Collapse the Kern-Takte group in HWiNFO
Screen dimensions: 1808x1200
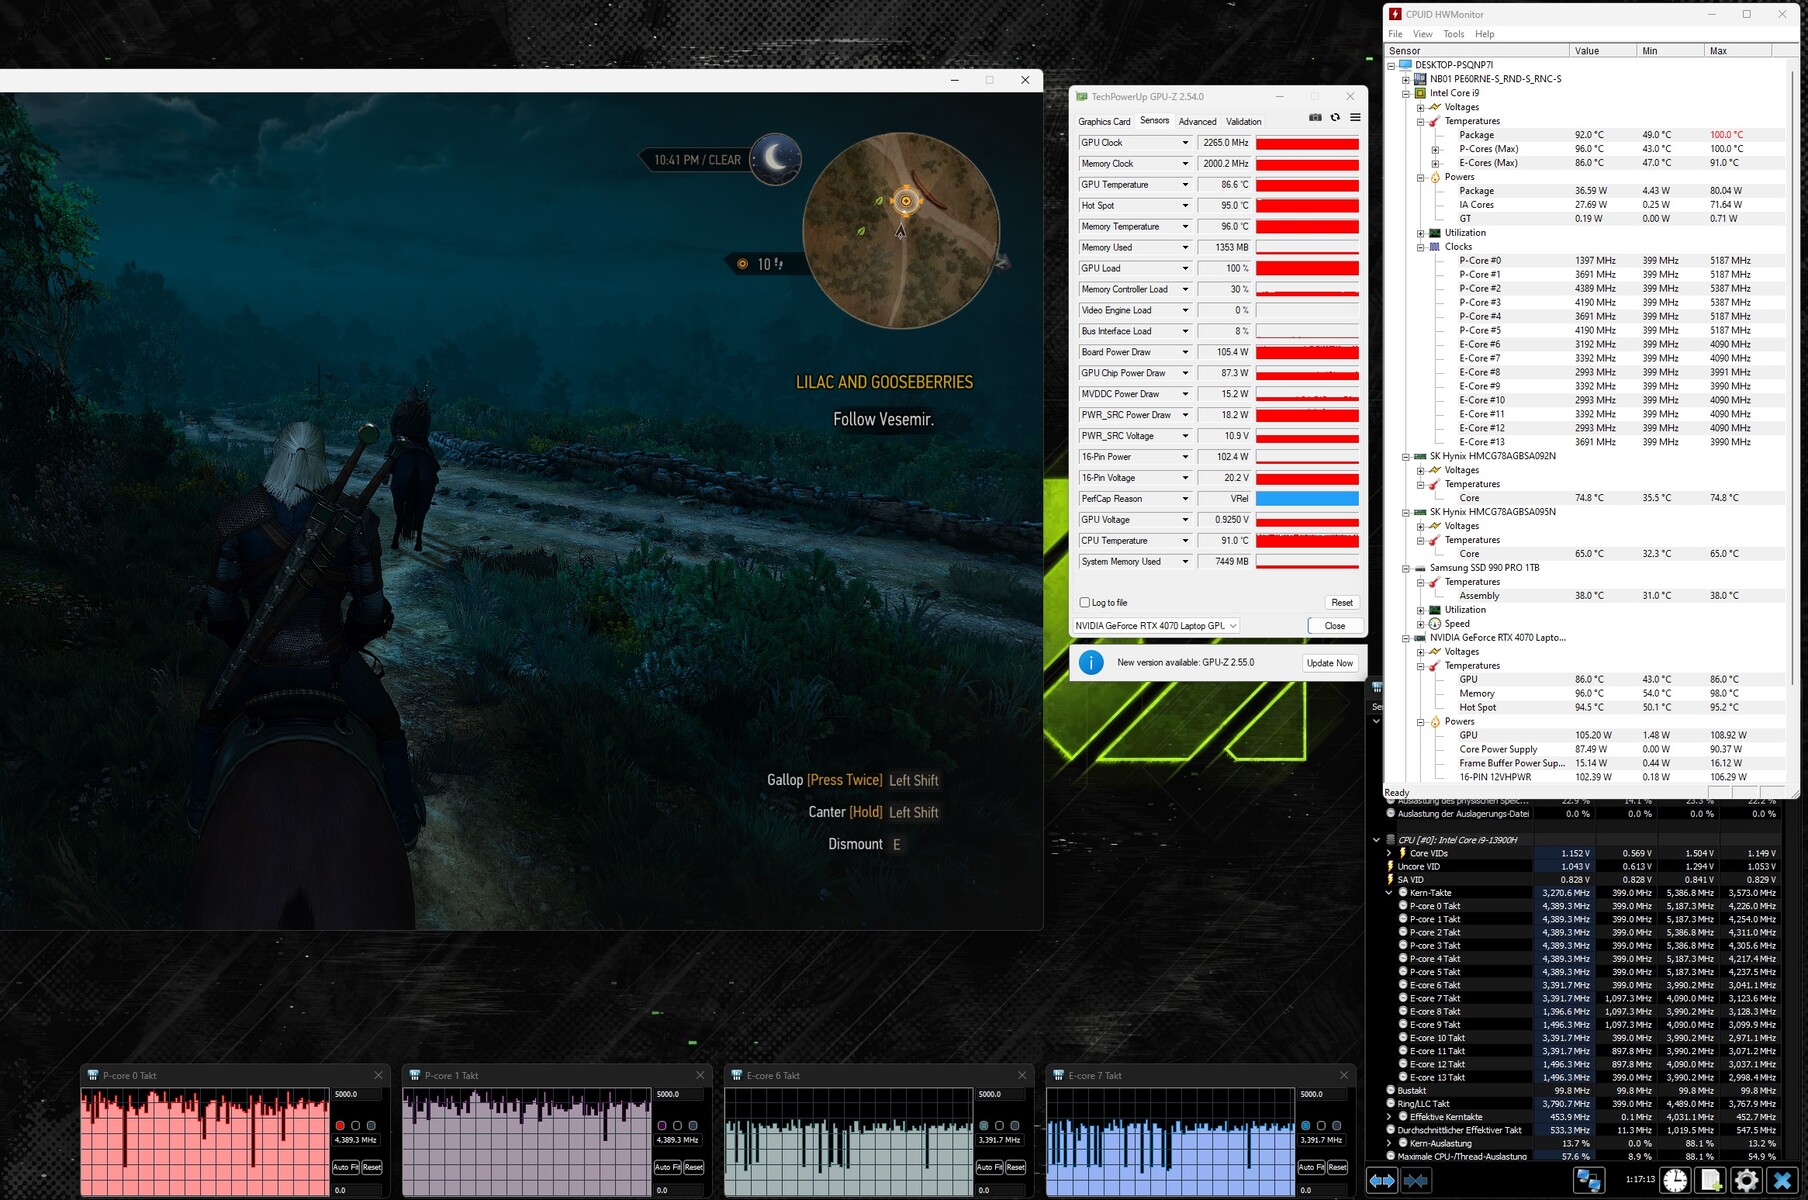pos(1389,893)
